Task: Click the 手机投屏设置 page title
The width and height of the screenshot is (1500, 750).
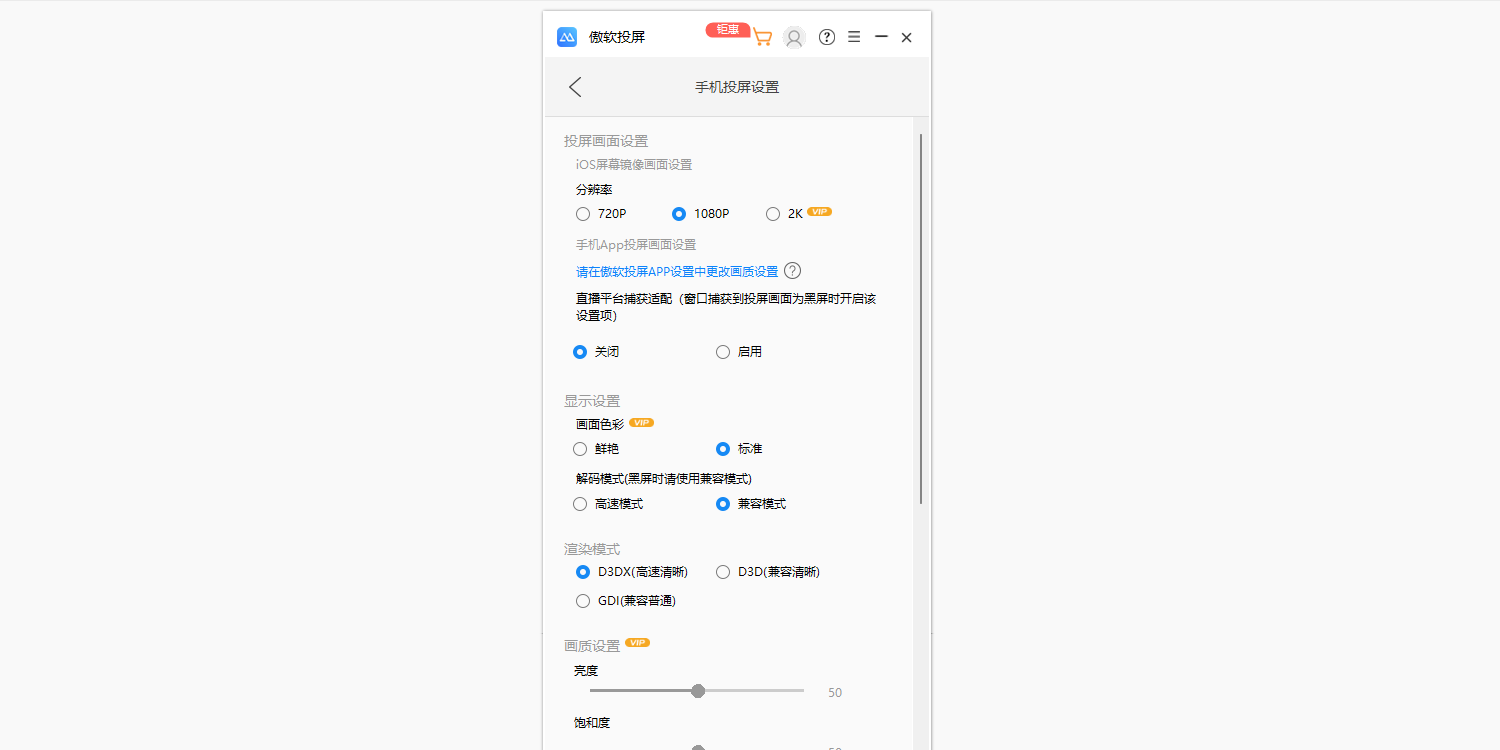Action: pyautogui.click(x=737, y=87)
